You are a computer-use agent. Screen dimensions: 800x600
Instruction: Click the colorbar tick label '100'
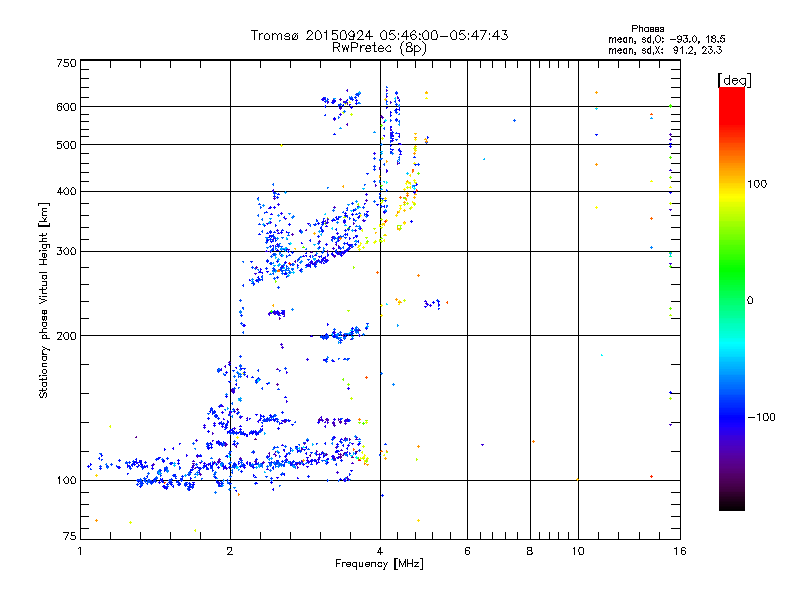click(757, 184)
